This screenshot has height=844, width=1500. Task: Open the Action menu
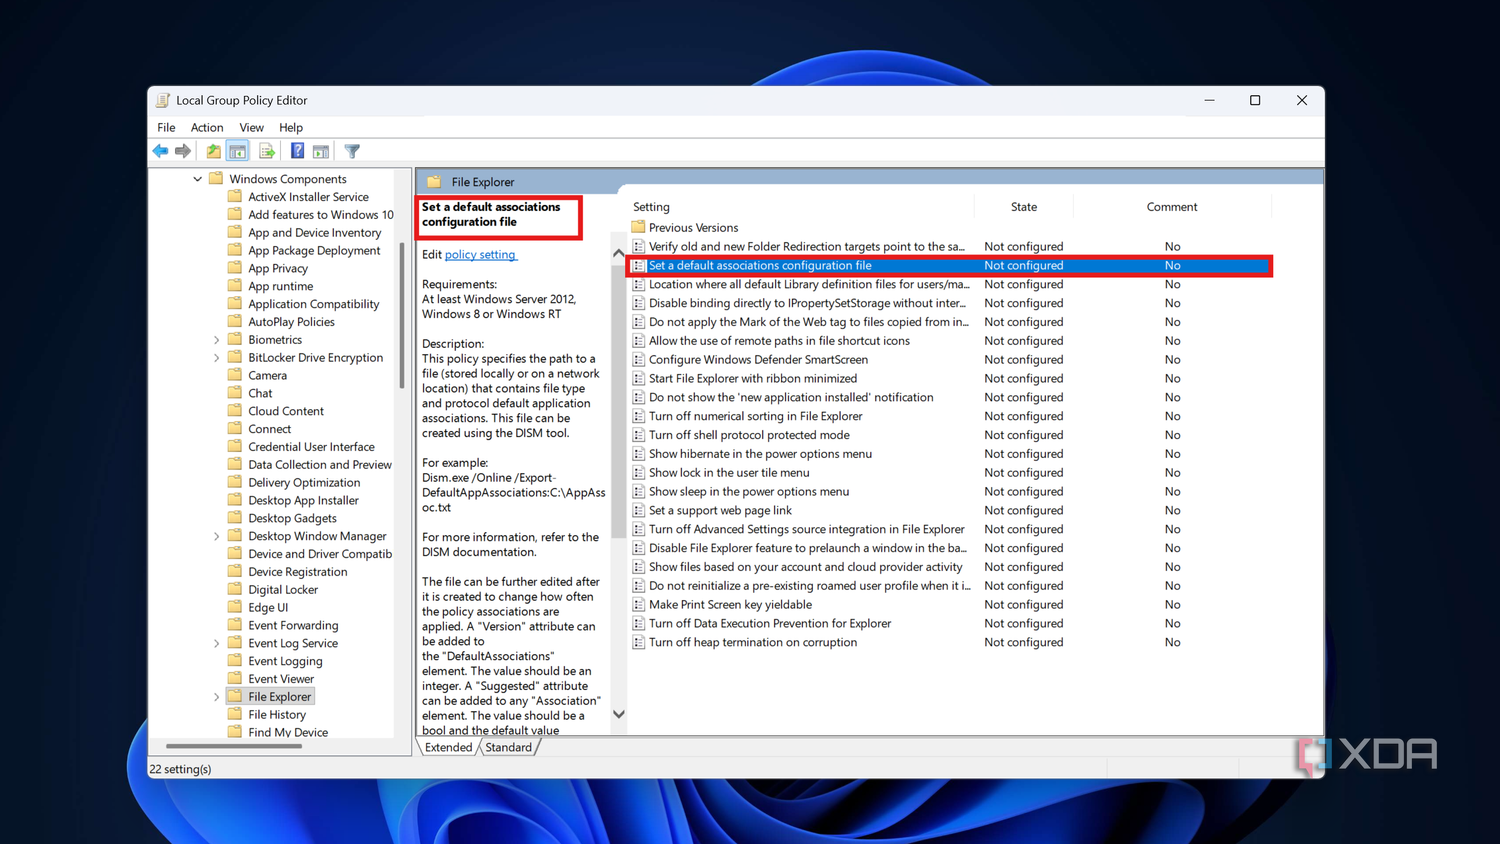tap(207, 127)
